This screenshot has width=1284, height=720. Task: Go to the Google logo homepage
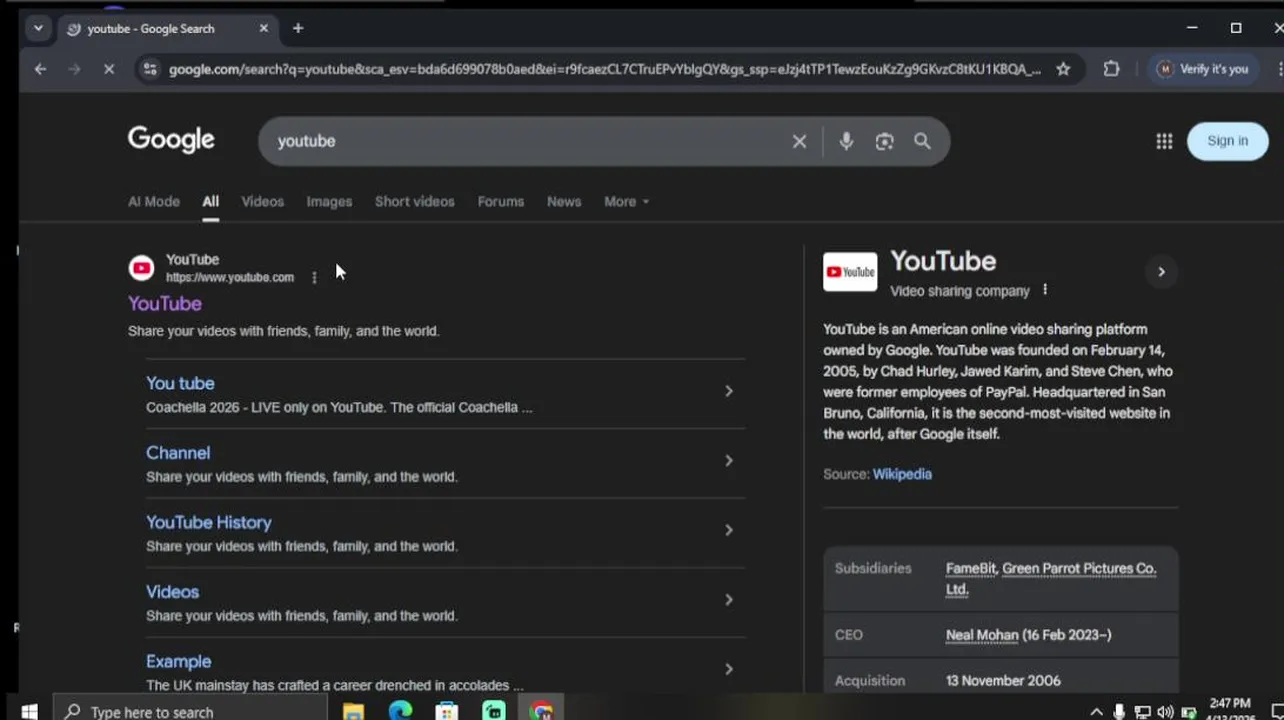171,140
